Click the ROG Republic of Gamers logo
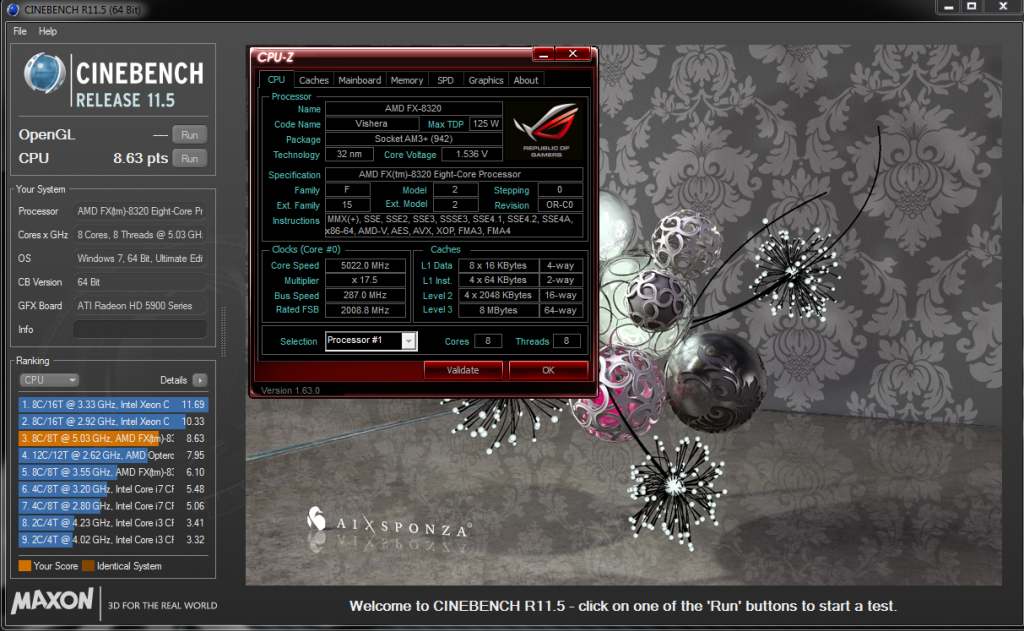This screenshot has width=1024, height=631. [x=546, y=131]
